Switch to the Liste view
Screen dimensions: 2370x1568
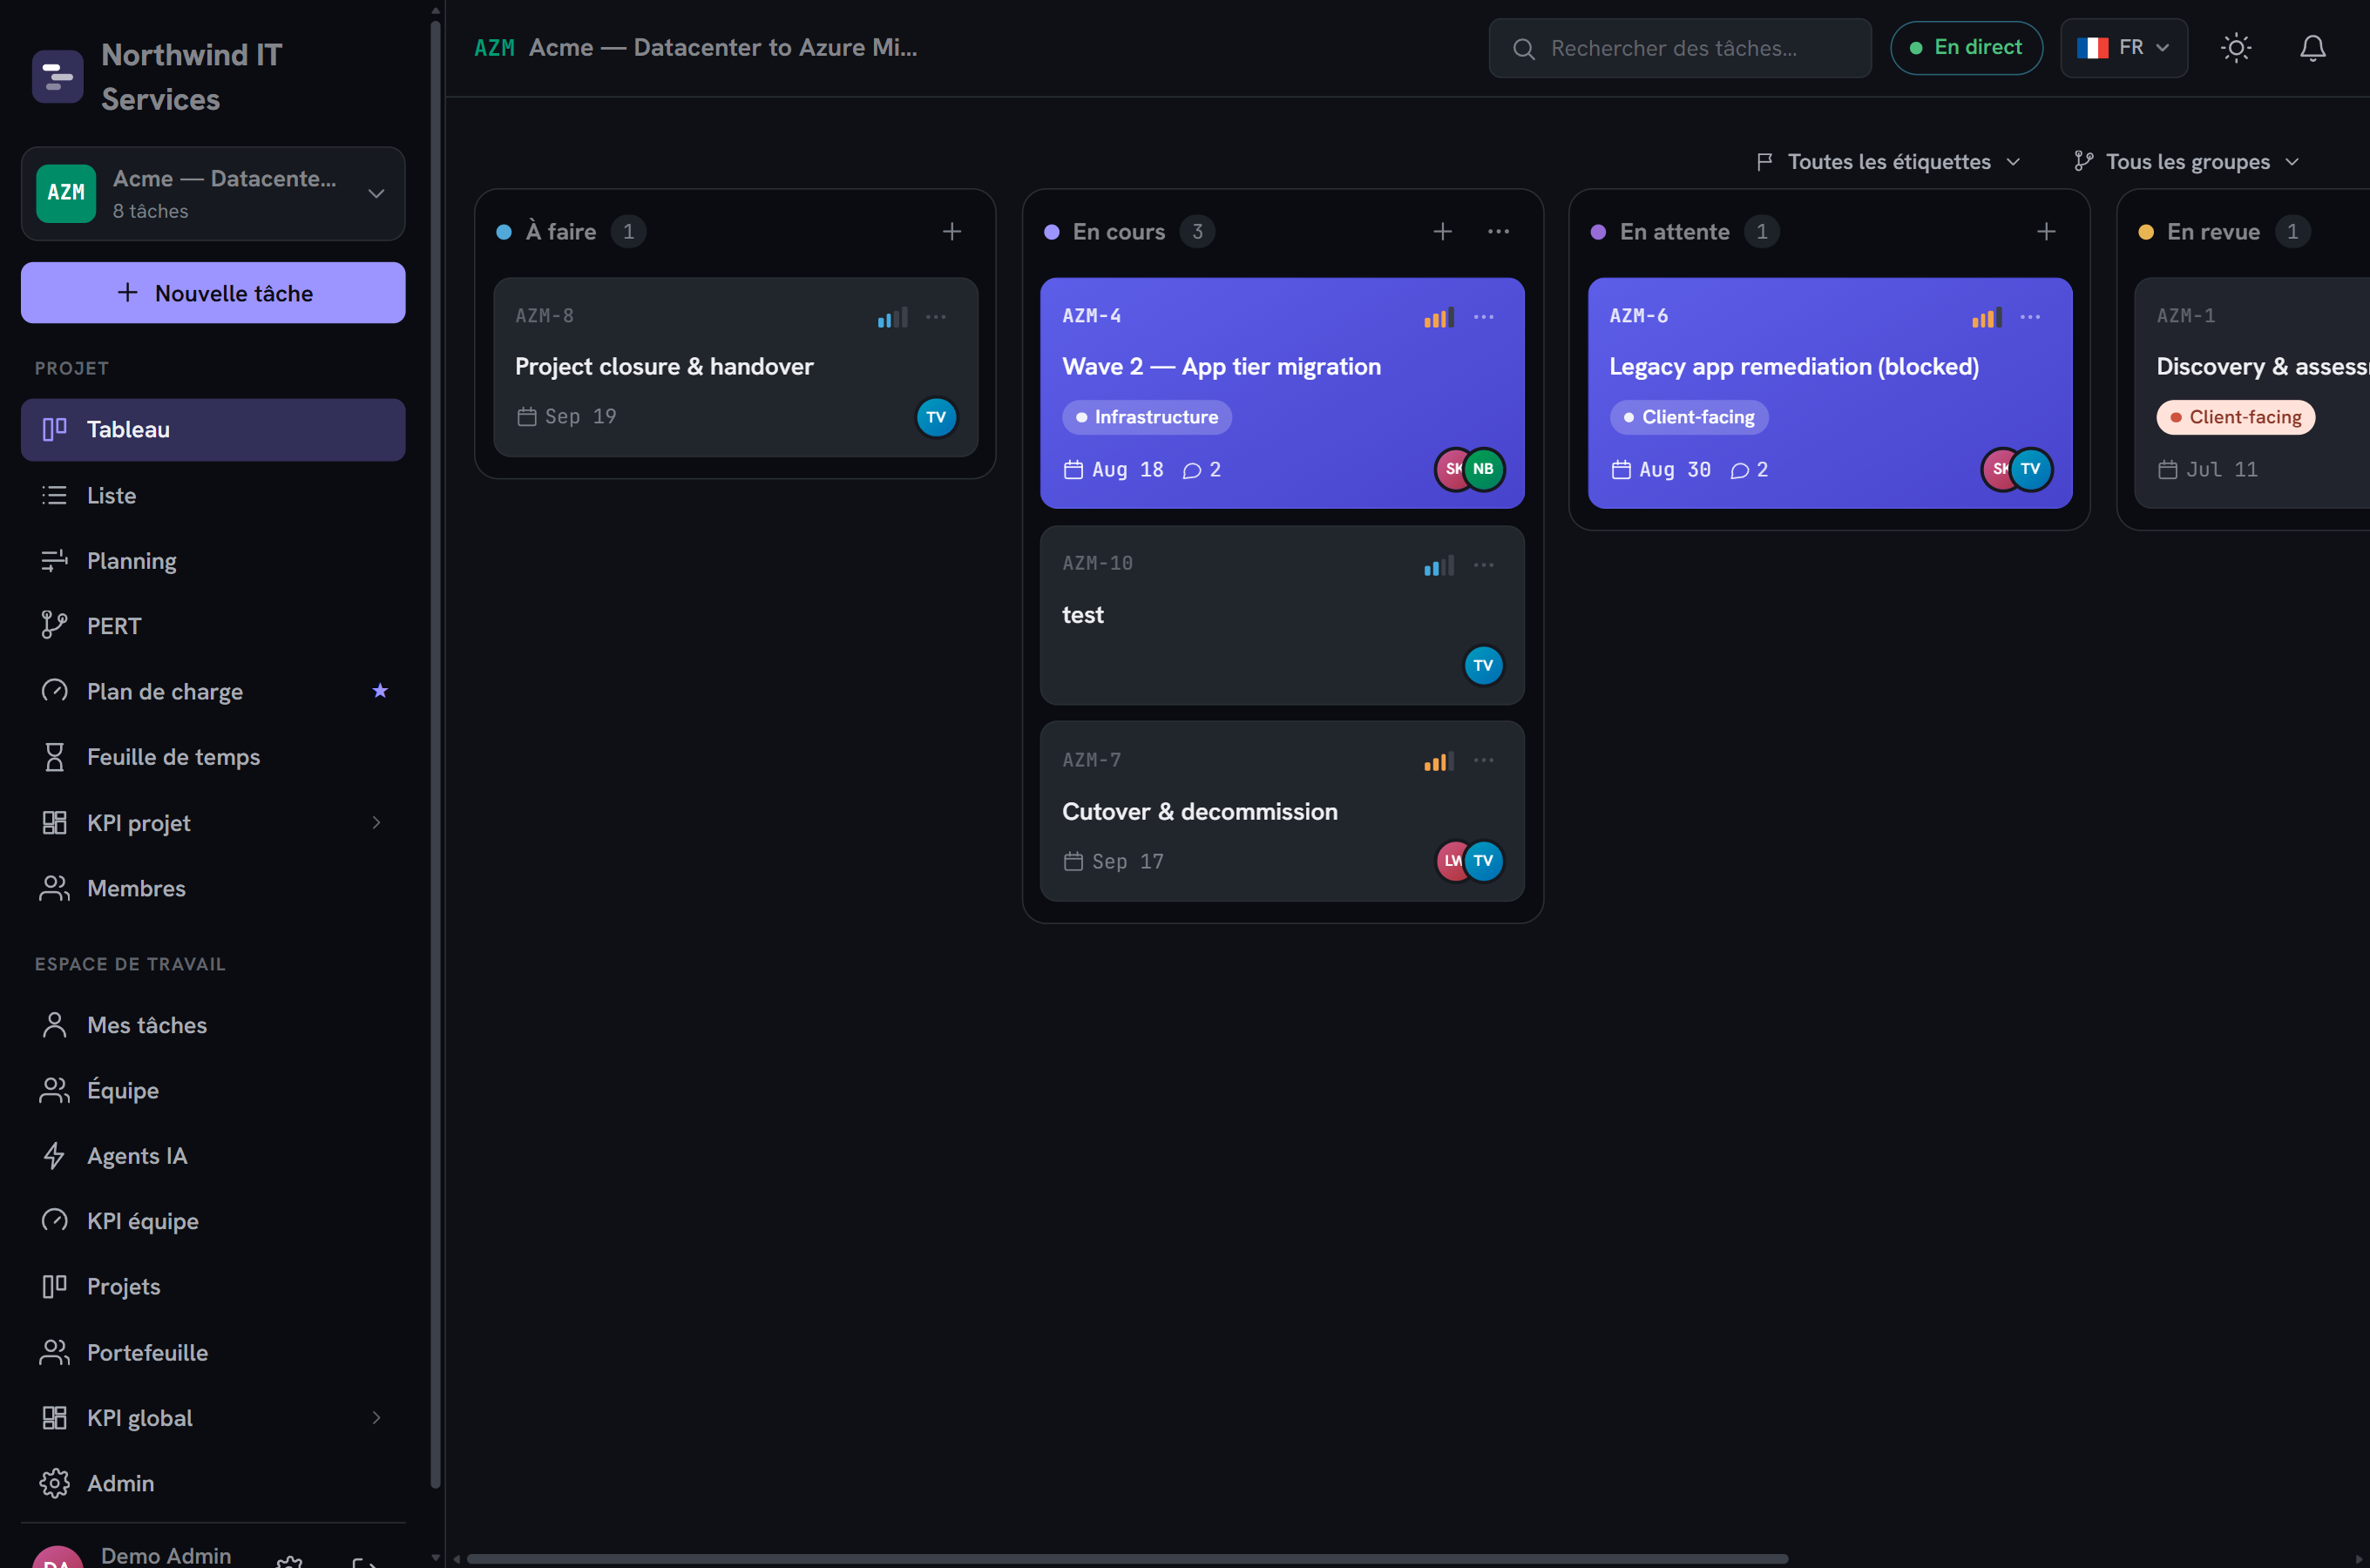pyautogui.click(x=213, y=495)
